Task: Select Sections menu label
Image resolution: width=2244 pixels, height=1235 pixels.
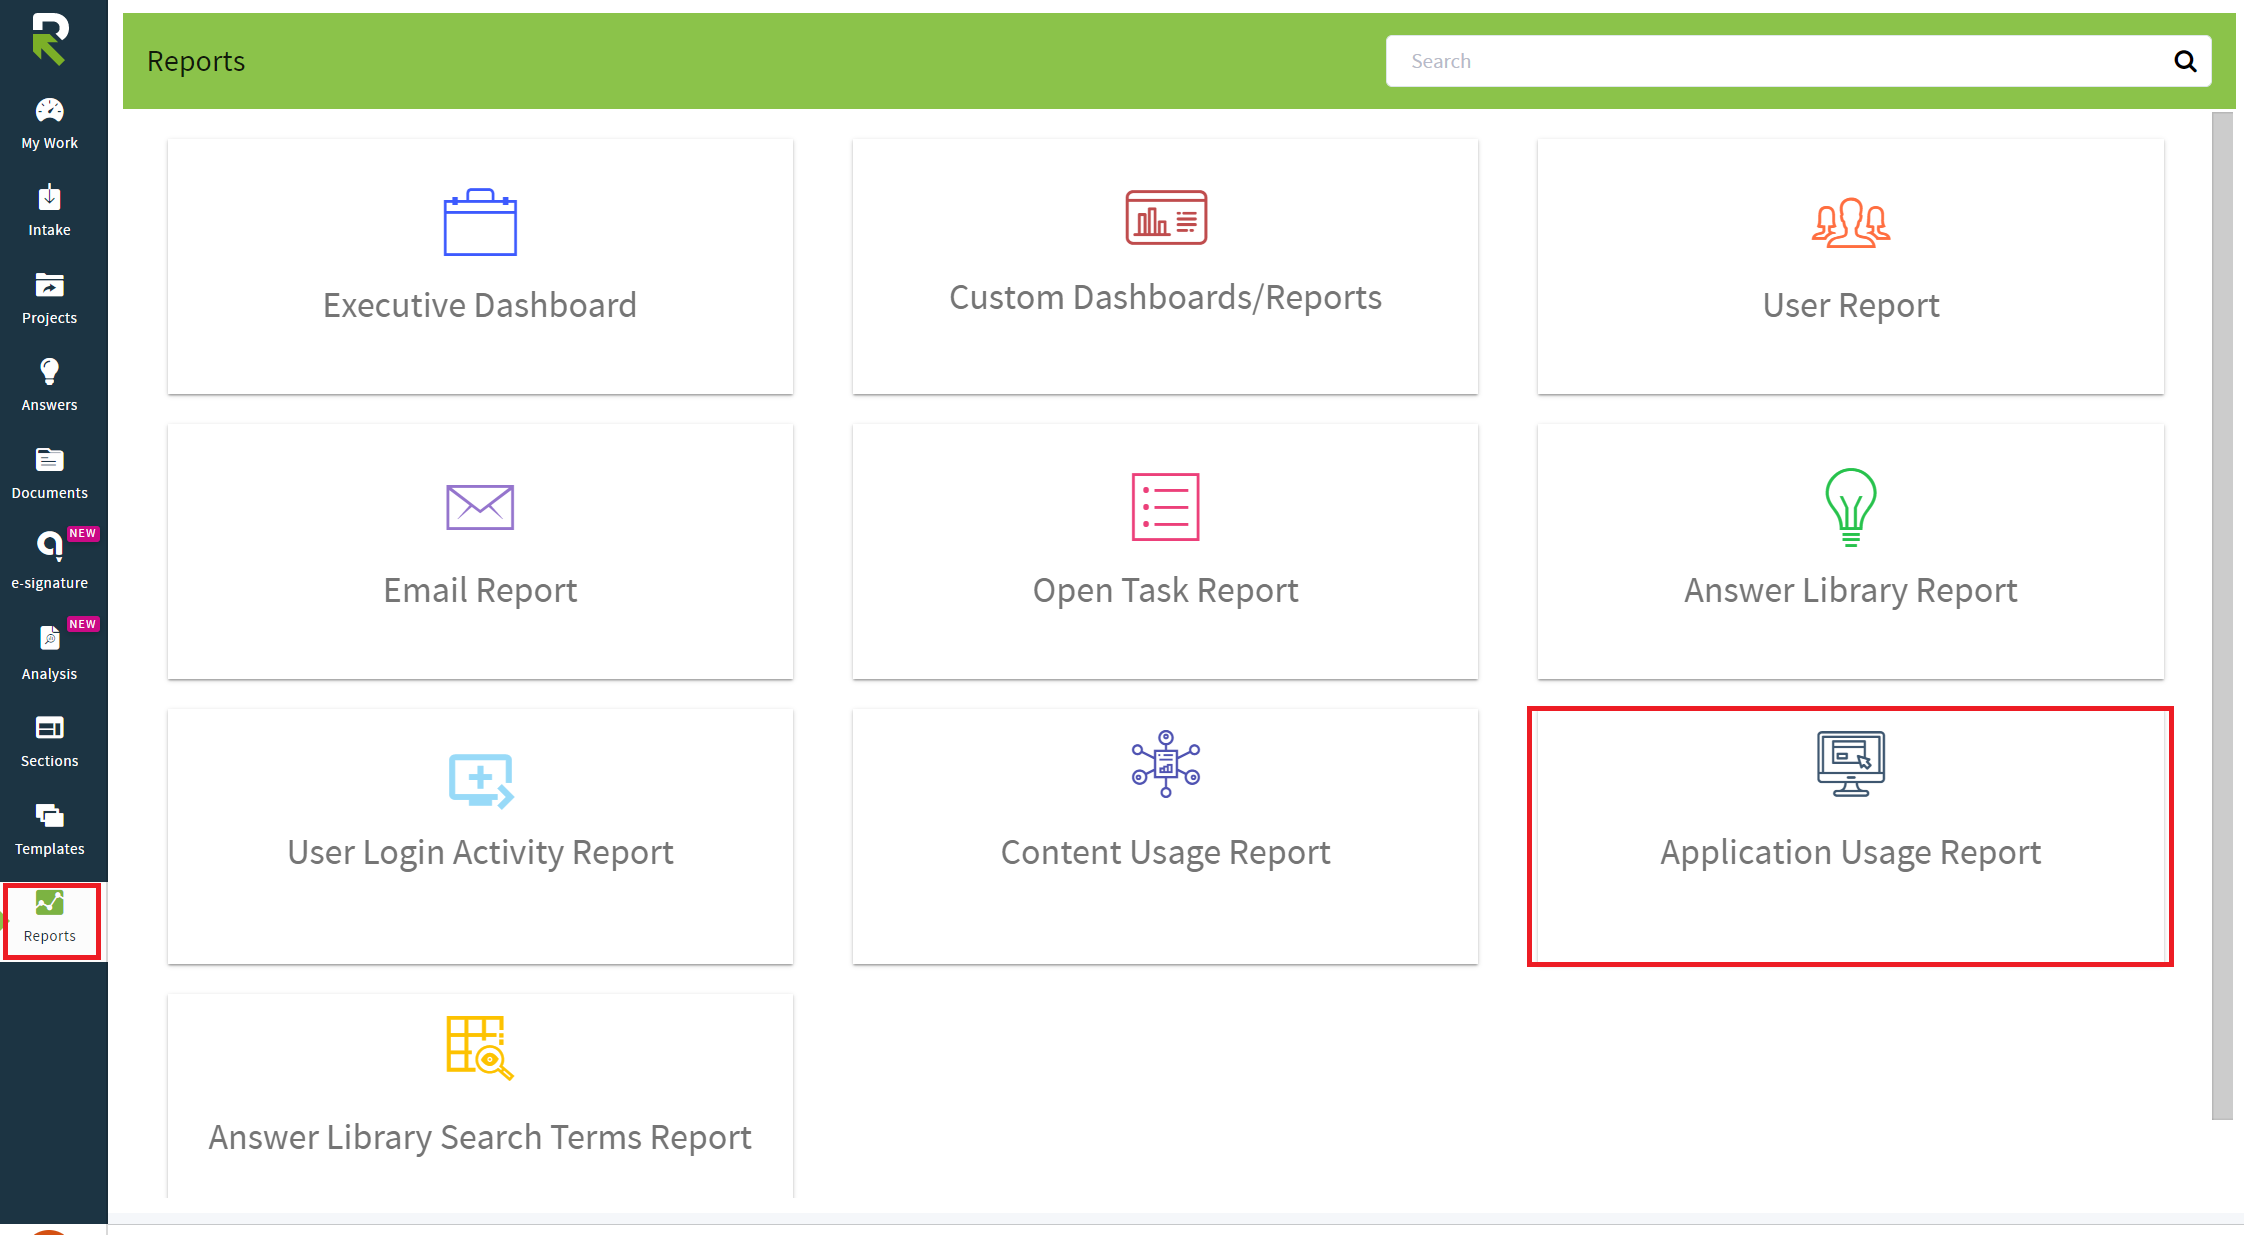Action: coord(50,761)
